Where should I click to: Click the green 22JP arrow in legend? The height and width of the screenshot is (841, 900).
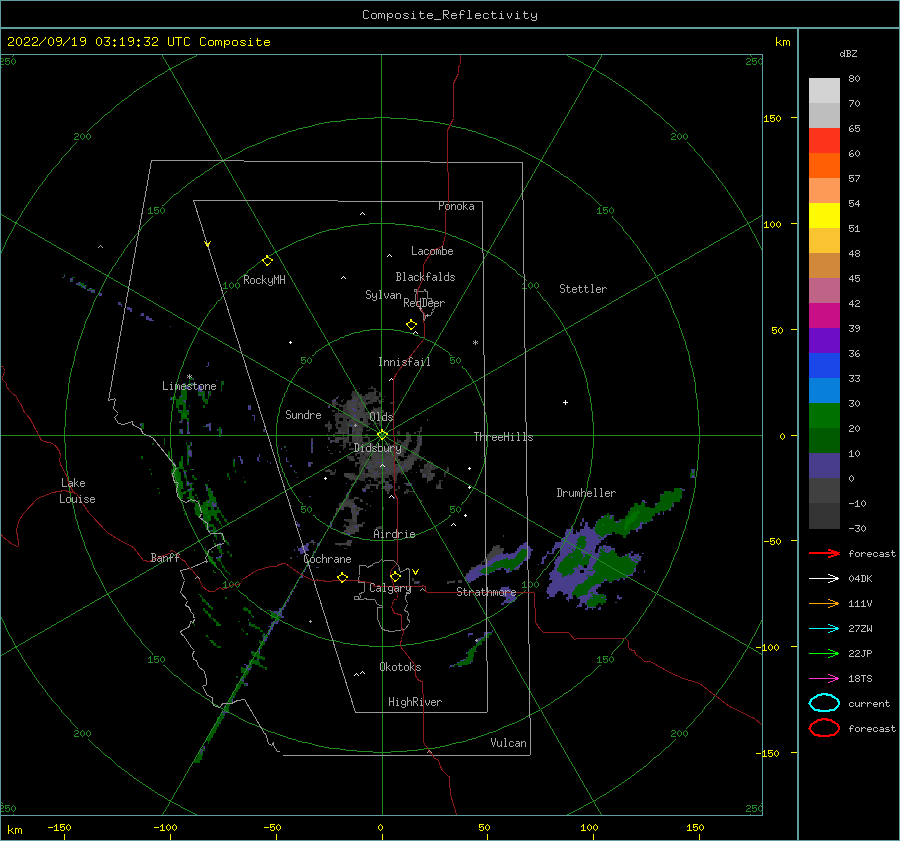point(824,653)
